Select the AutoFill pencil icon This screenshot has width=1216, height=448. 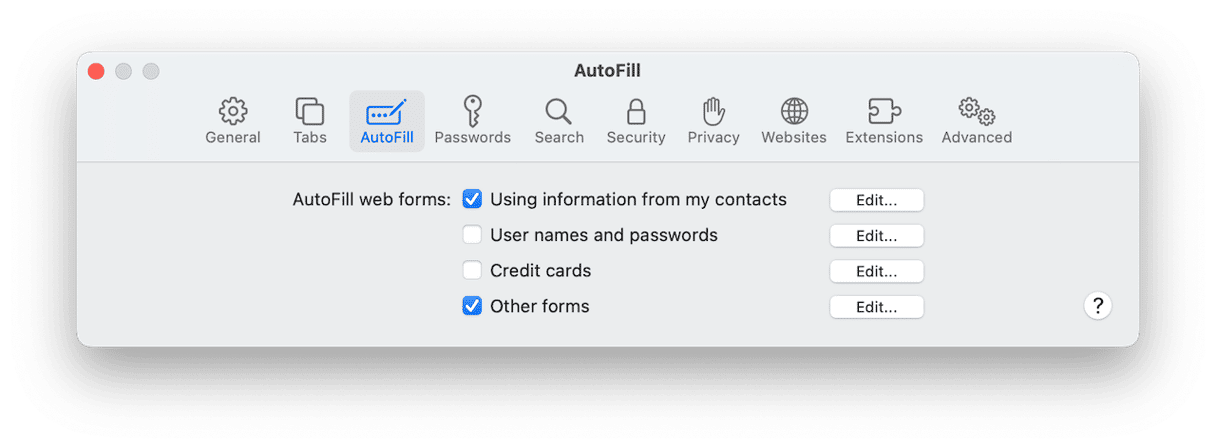pyautogui.click(x=386, y=112)
